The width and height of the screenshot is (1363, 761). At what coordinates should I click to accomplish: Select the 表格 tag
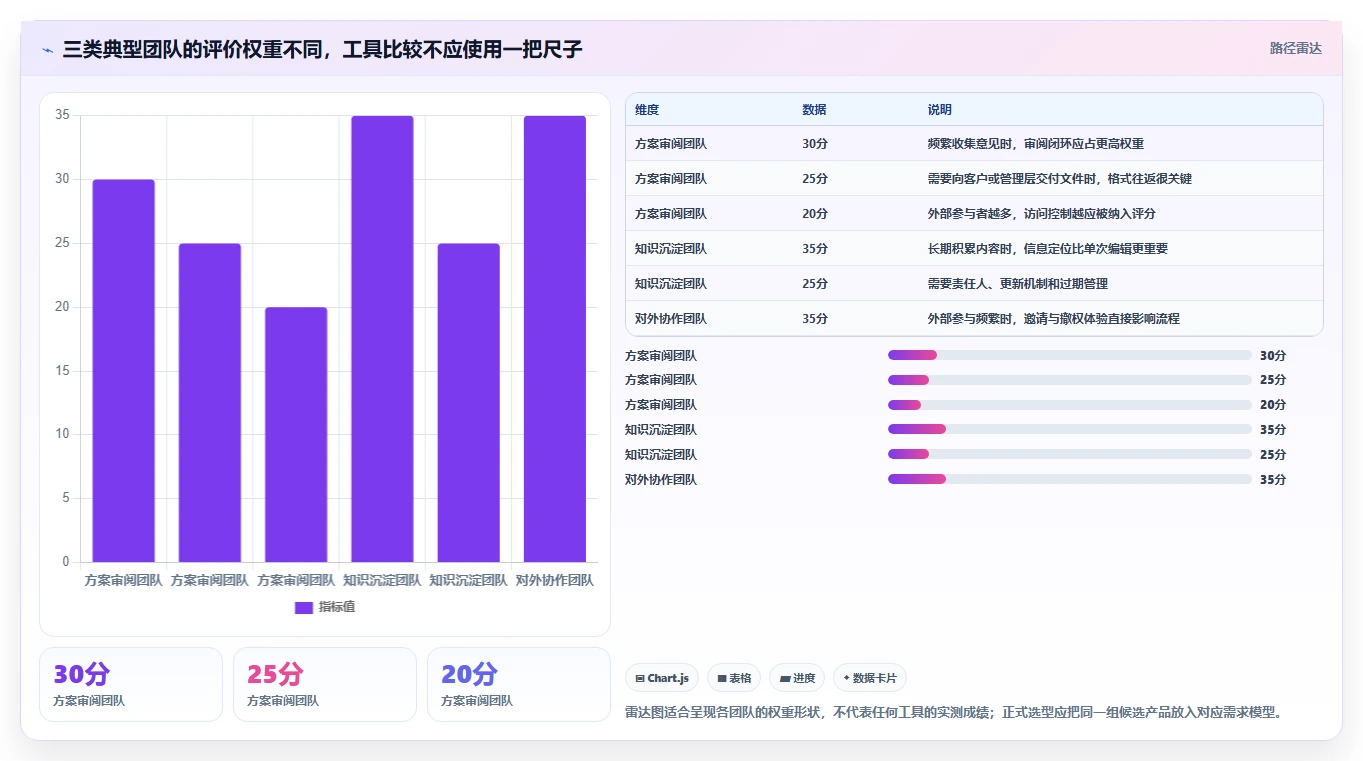[734, 678]
